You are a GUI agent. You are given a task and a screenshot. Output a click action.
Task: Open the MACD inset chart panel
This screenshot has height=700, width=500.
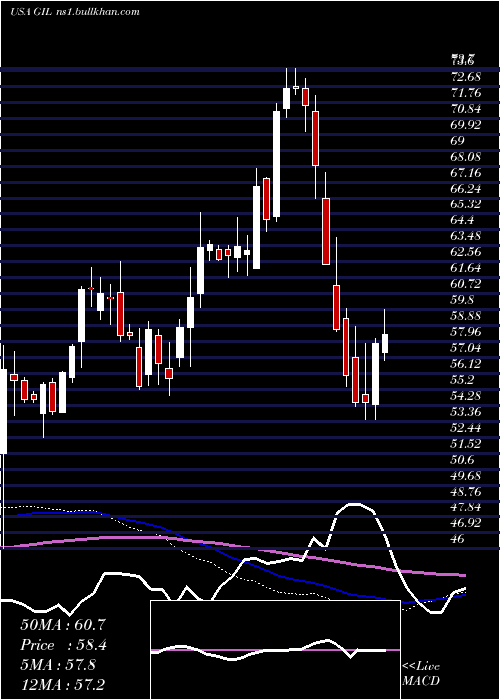[x=275, y=650]
